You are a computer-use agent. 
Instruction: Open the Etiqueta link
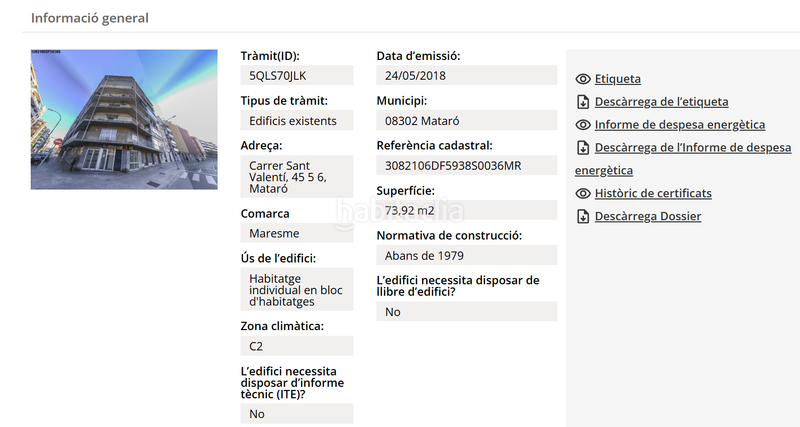[617, 79]
